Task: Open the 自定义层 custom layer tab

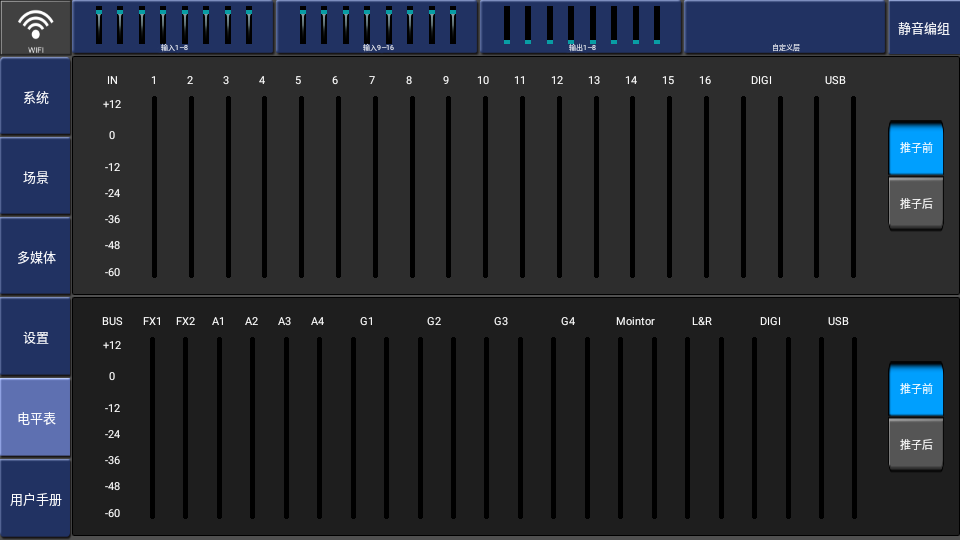Action: [x=785, y=28]
